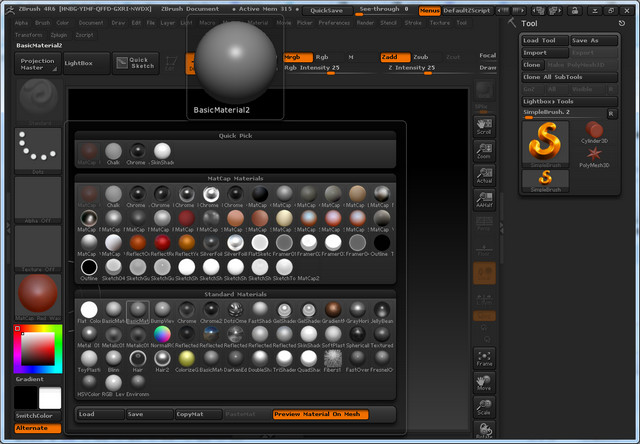The image size is (640, 444).
Task: Click the Frame mesh icon
Action: [484, 358]
